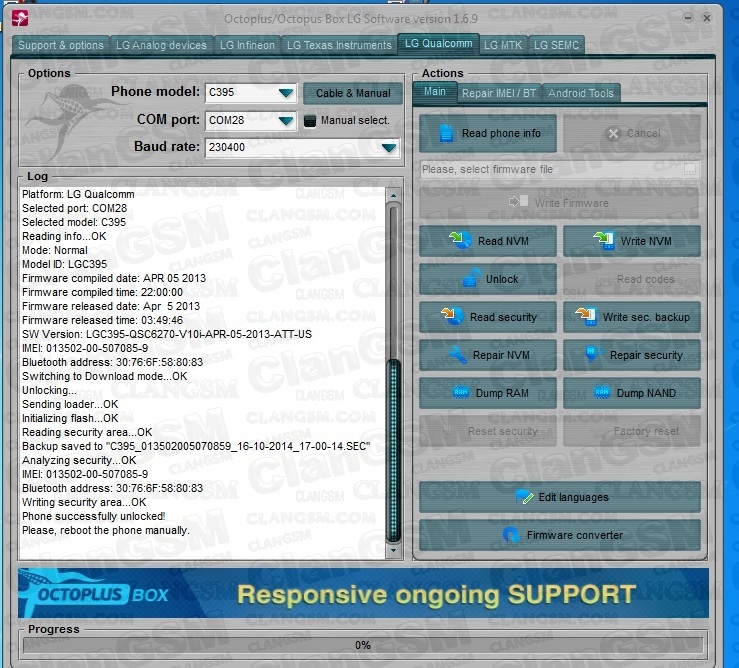Click the Octoplus Box support banner
Viewport: 739px width, 668px height.
(x=363, y=593)
